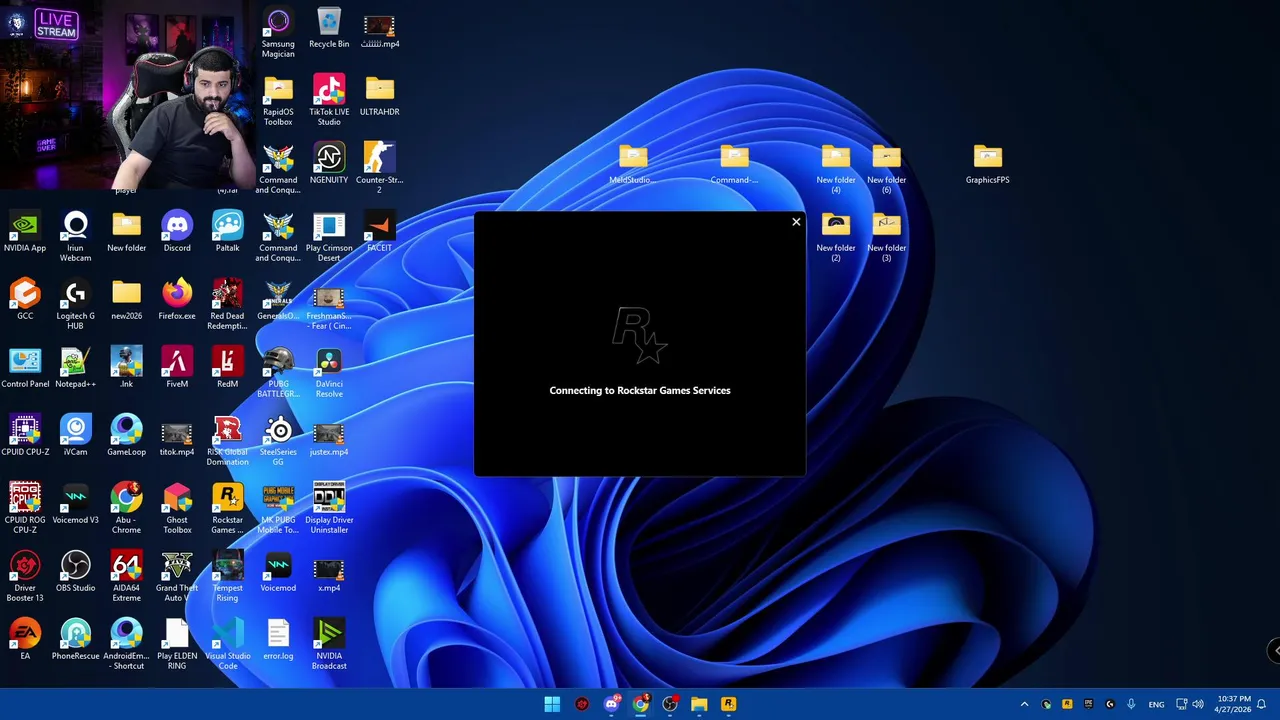This screenshot has height=720, width=1280.
Task: Select Voicemod V3 desktop shortcut
Action: tap(75, 504)
